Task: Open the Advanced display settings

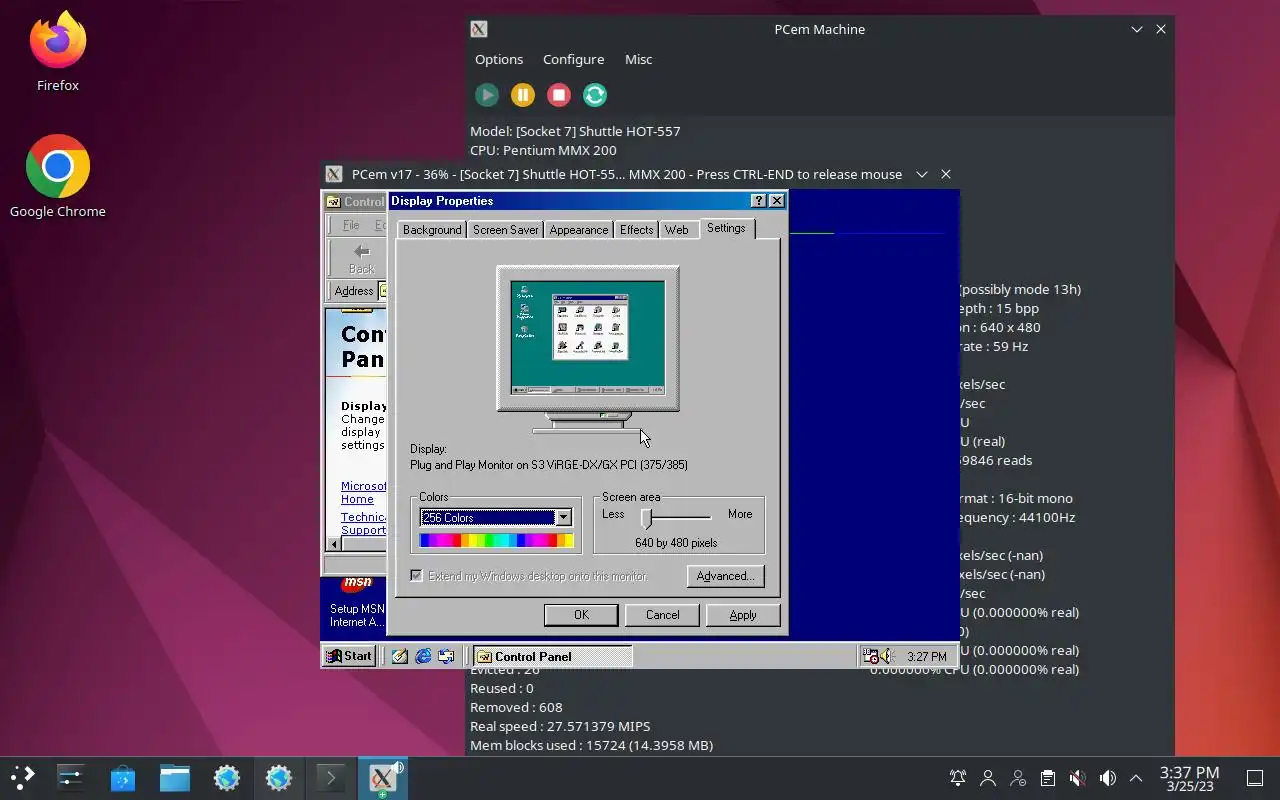Action: pyautogui.click(x=725, y=576)
